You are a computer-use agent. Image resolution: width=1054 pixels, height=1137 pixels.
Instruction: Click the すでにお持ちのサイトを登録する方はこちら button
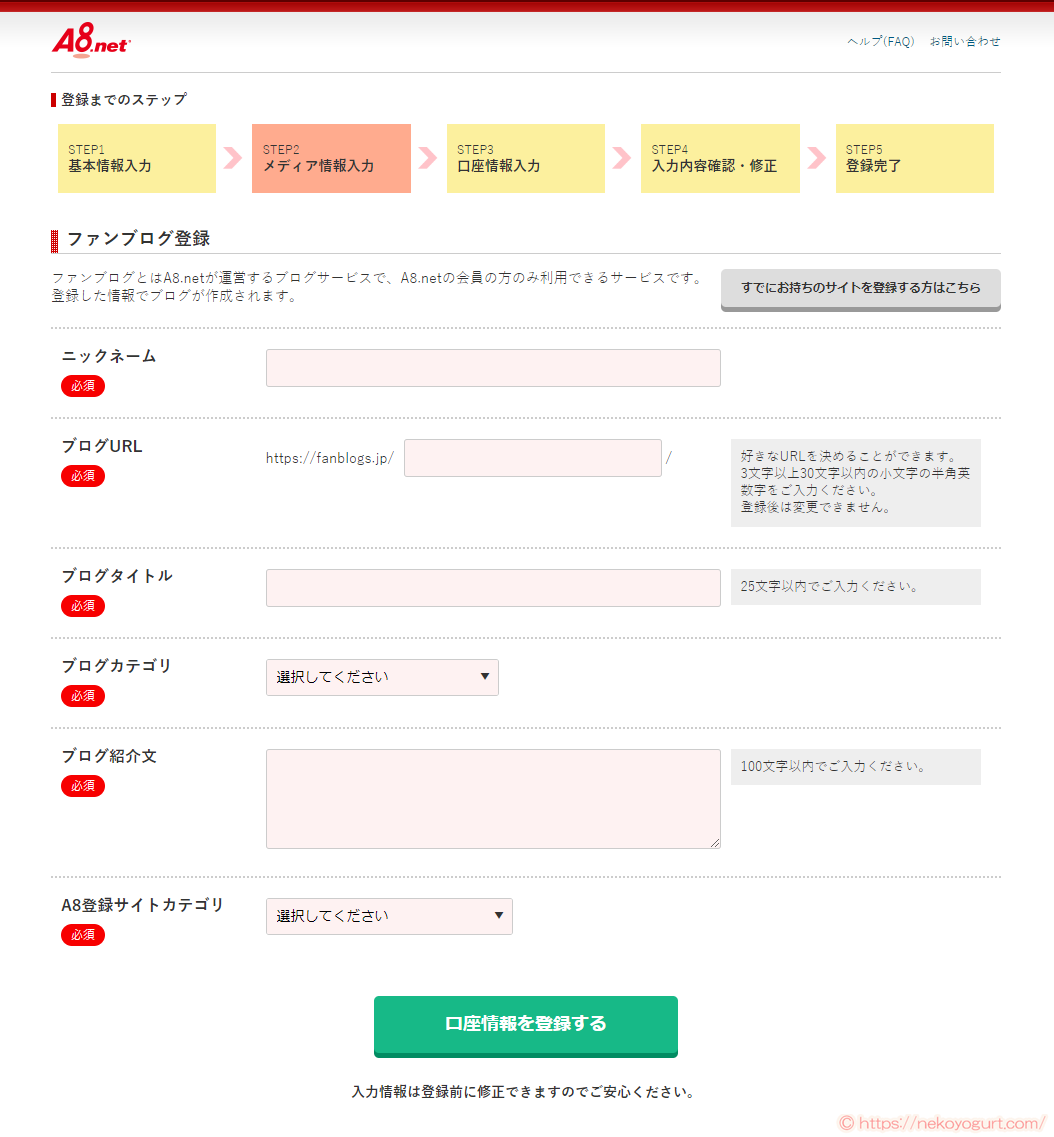pos(860,288)
